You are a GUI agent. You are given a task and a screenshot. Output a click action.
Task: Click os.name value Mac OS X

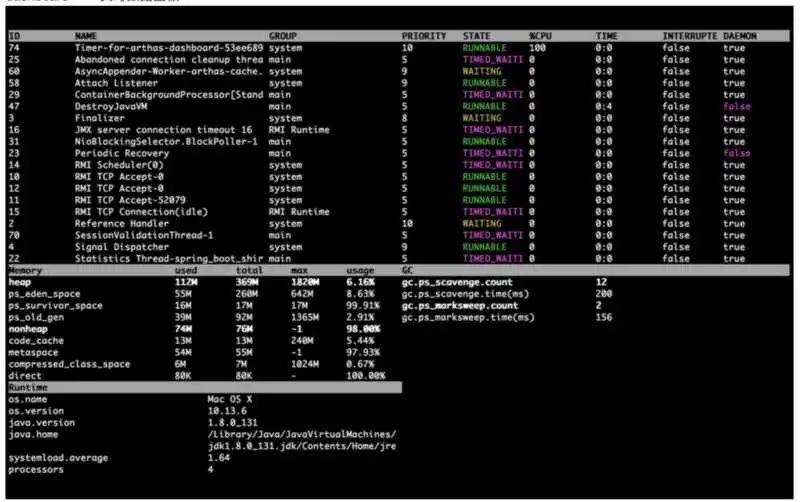pyautogui.click(x=230, y=399)
